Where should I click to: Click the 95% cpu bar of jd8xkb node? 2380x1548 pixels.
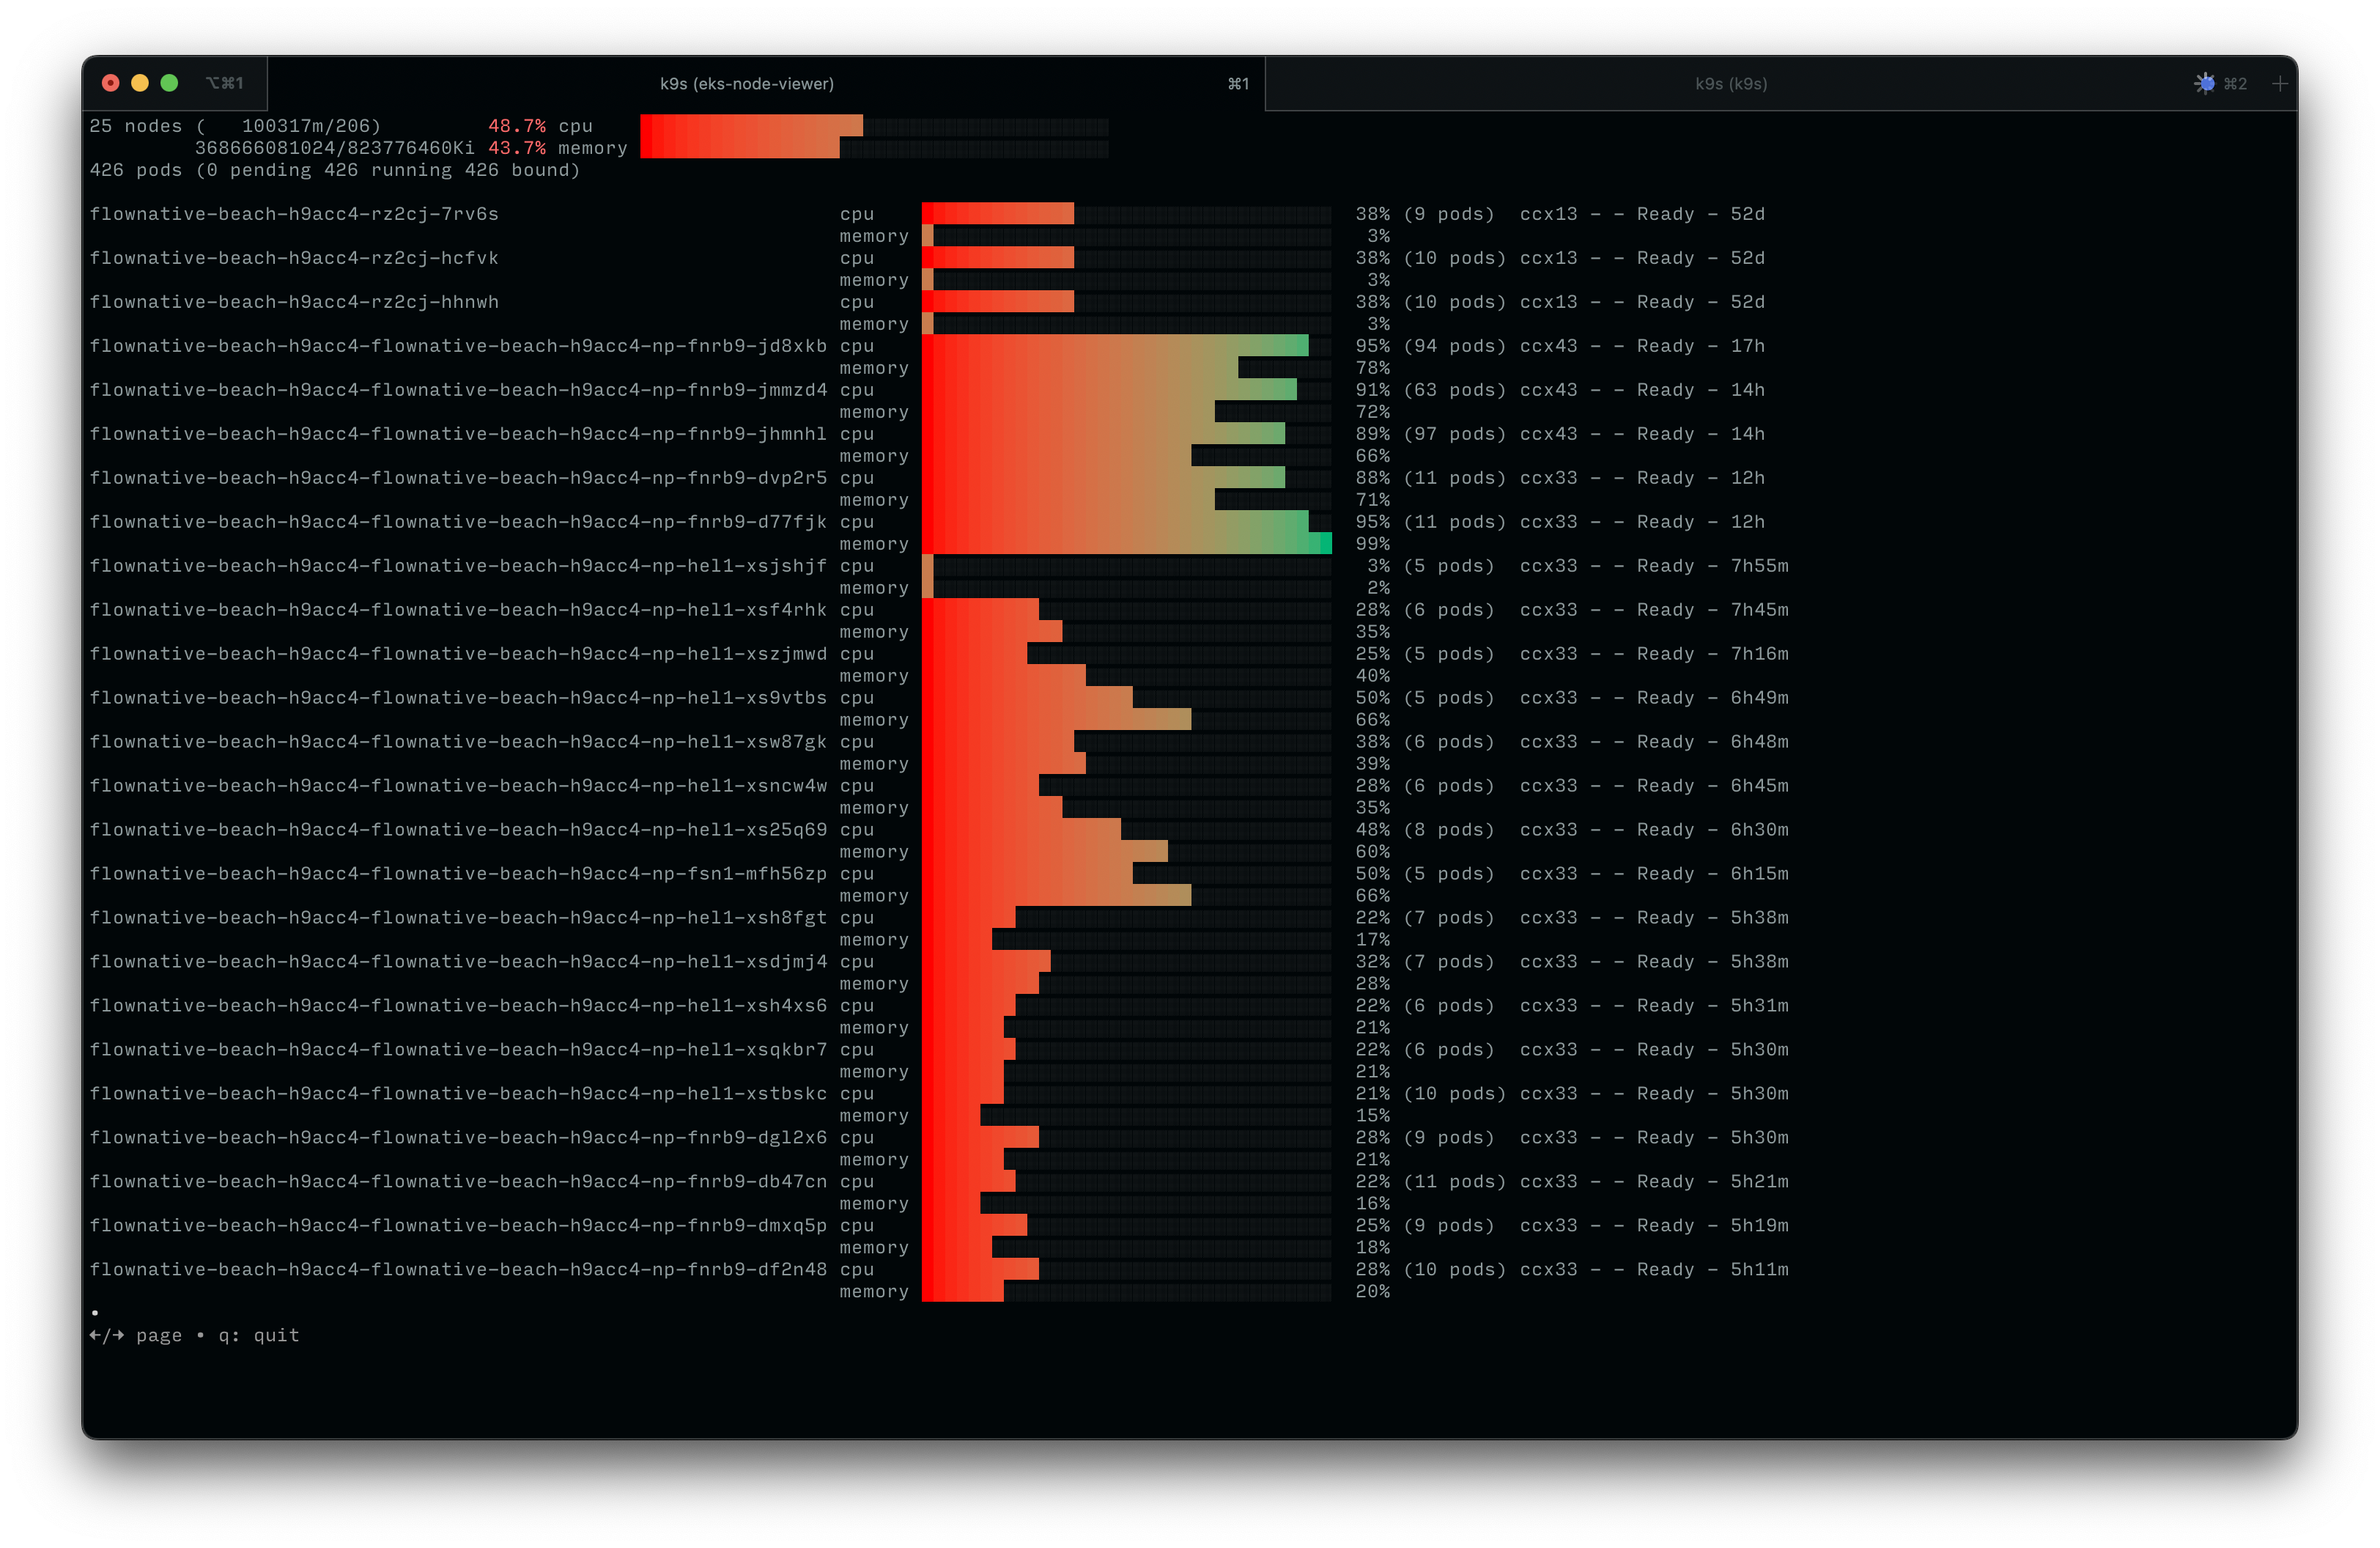[1127, 346]
